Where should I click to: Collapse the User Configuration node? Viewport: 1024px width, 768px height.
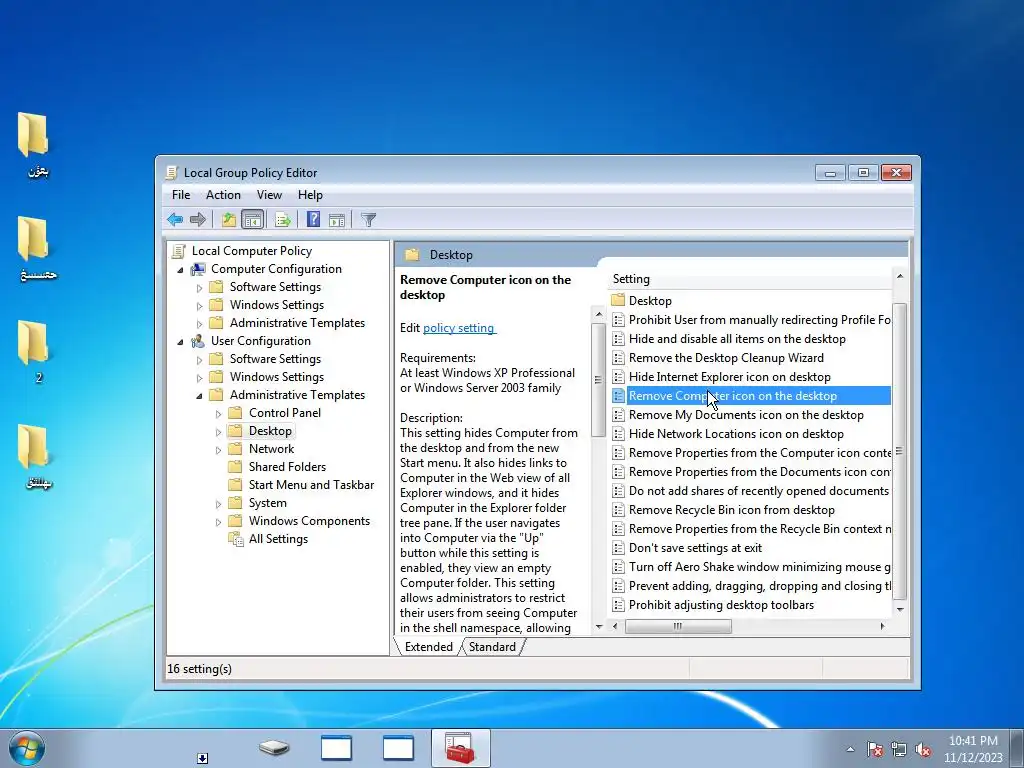(180, 341)
